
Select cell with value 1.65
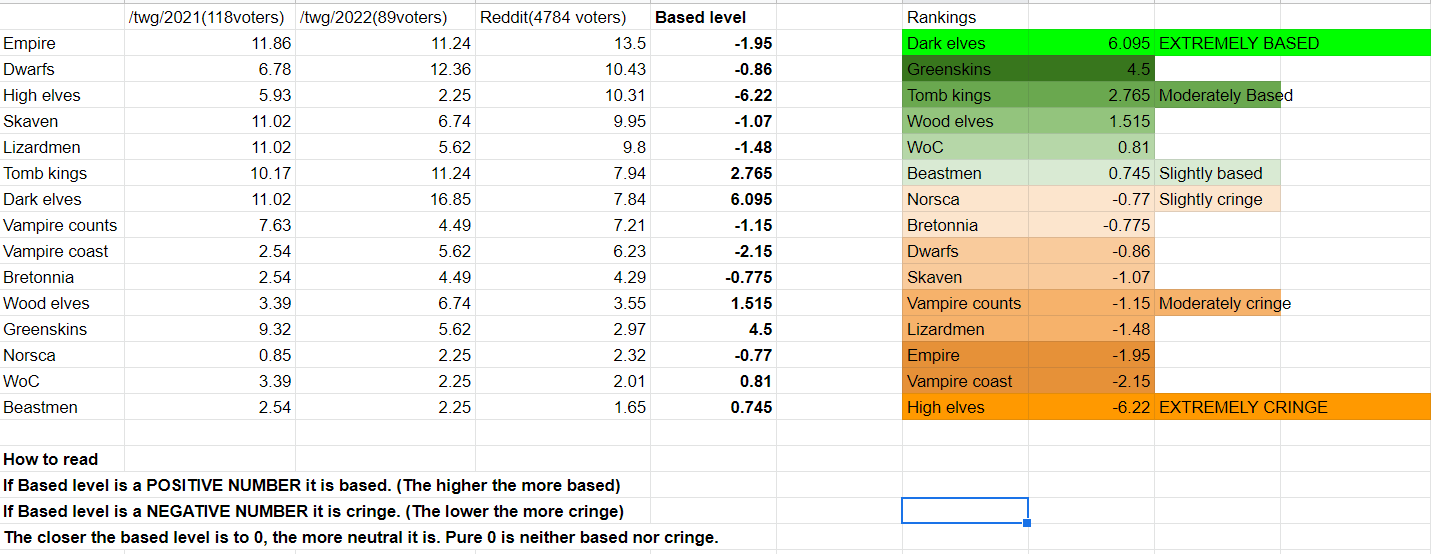pos(562,408)
